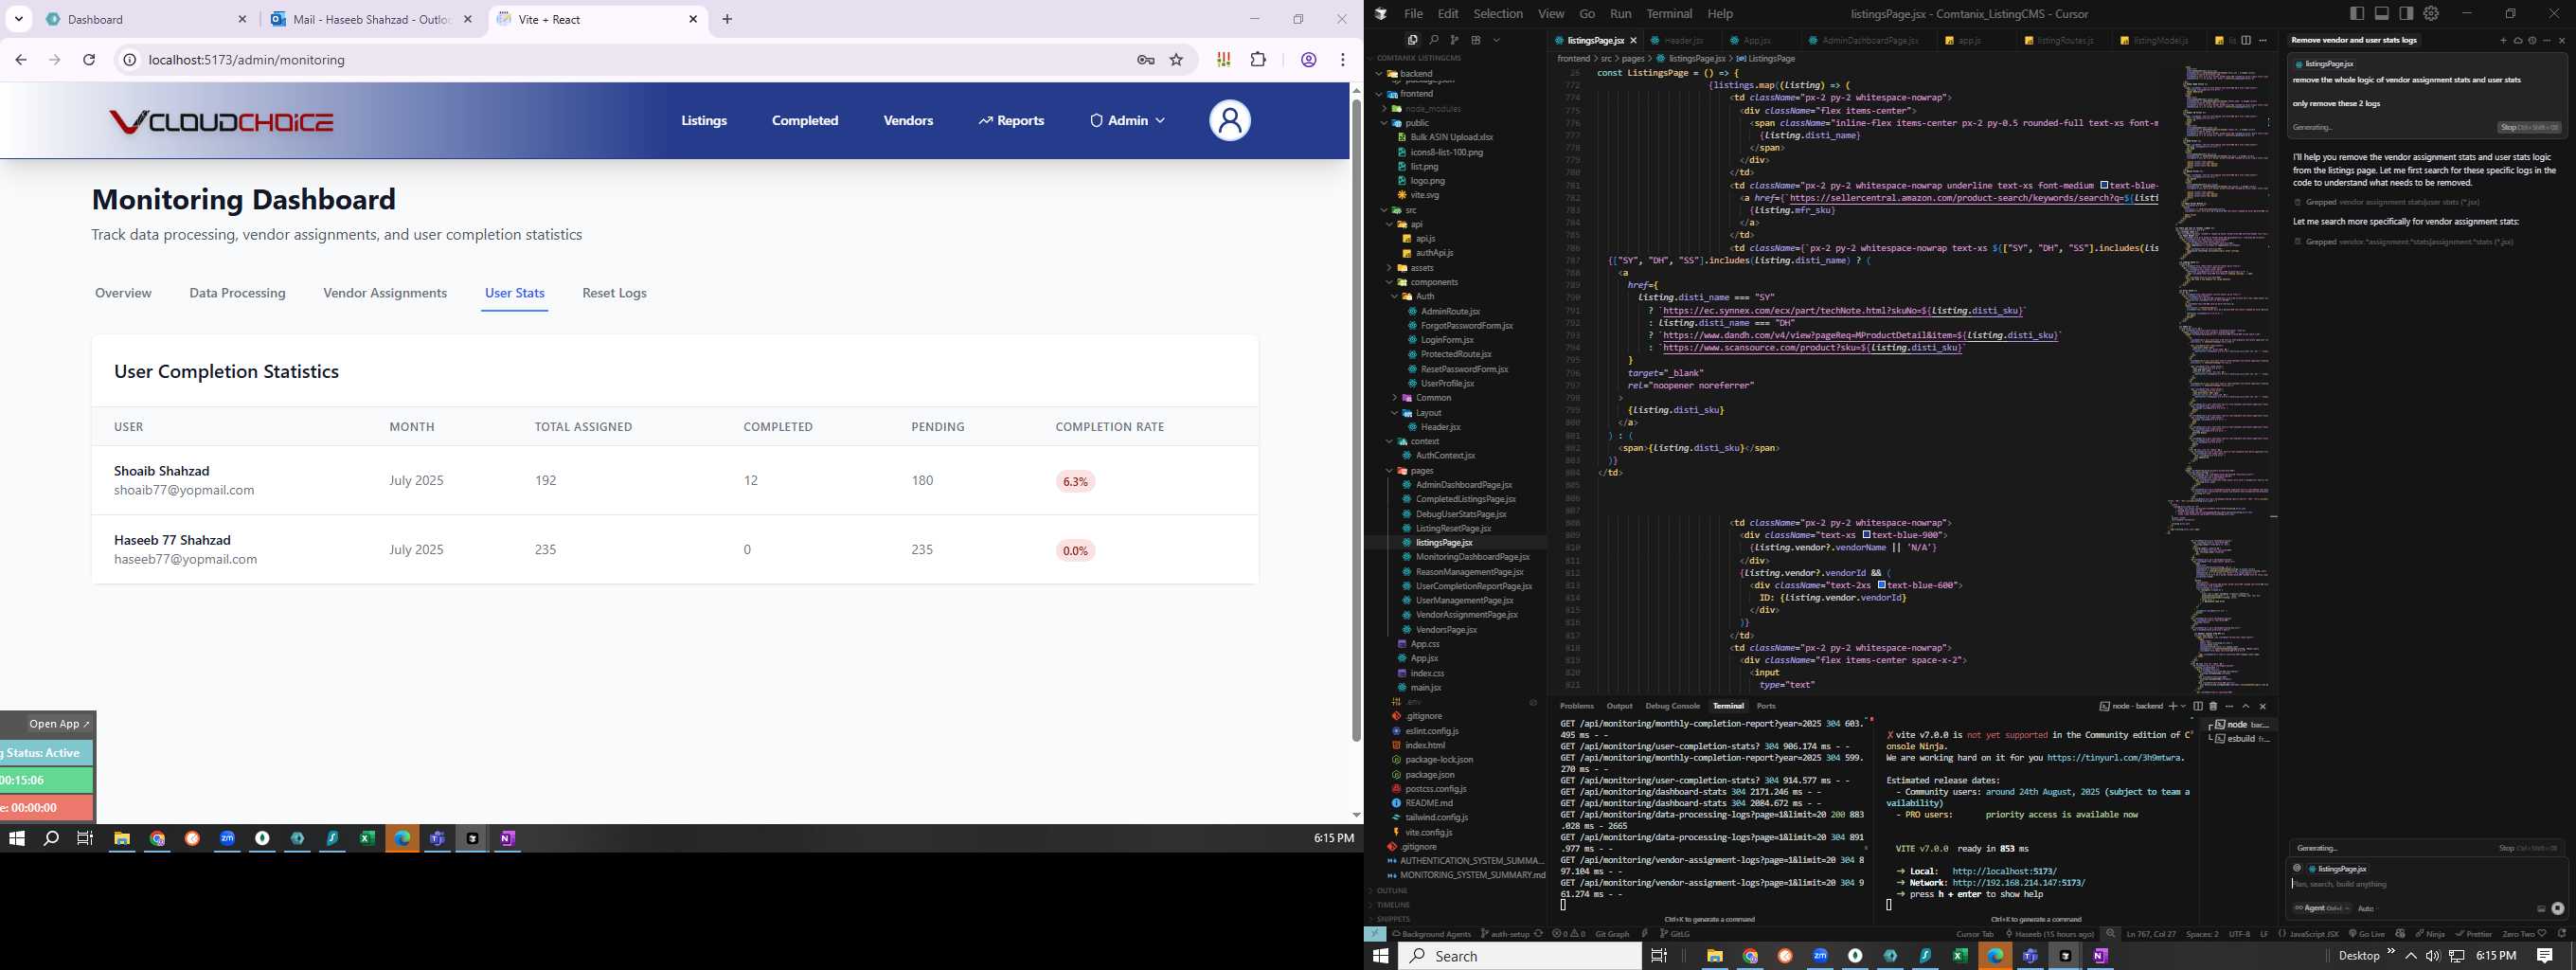Maximize the terminal panel with up chevron
The width and height of the screenshot is (2576, 970).
click(2246, 707)
